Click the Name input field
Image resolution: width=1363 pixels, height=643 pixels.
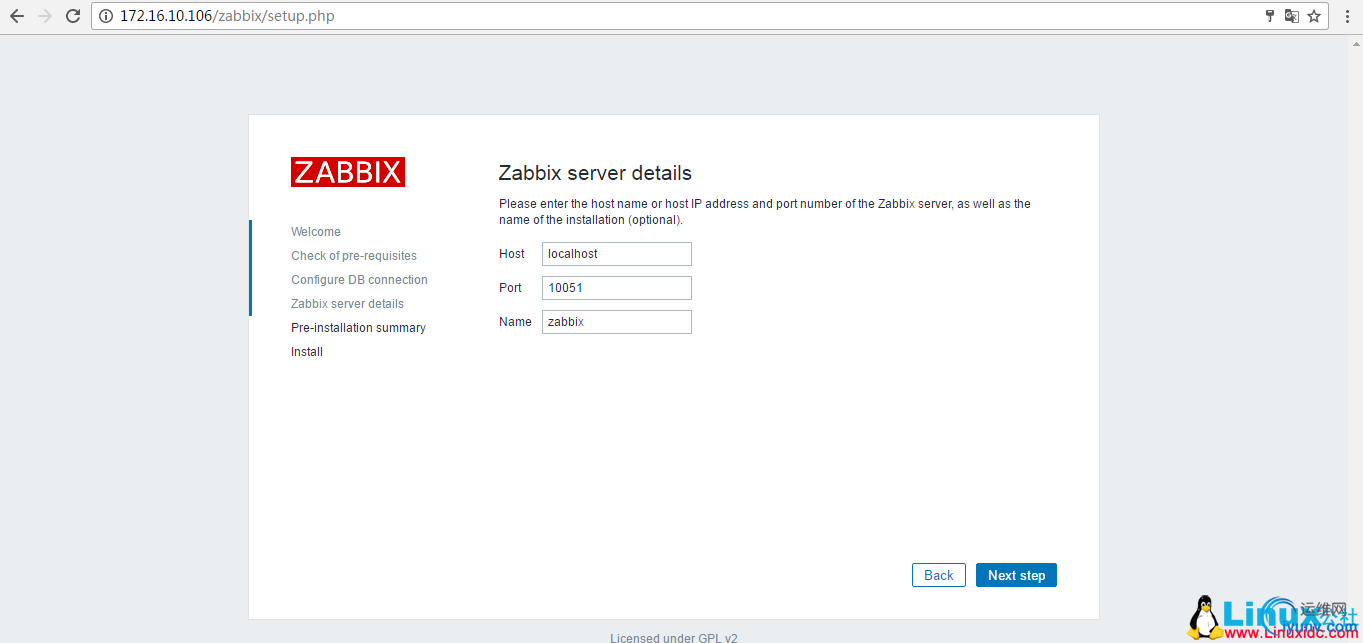click(x=617, y=322)
